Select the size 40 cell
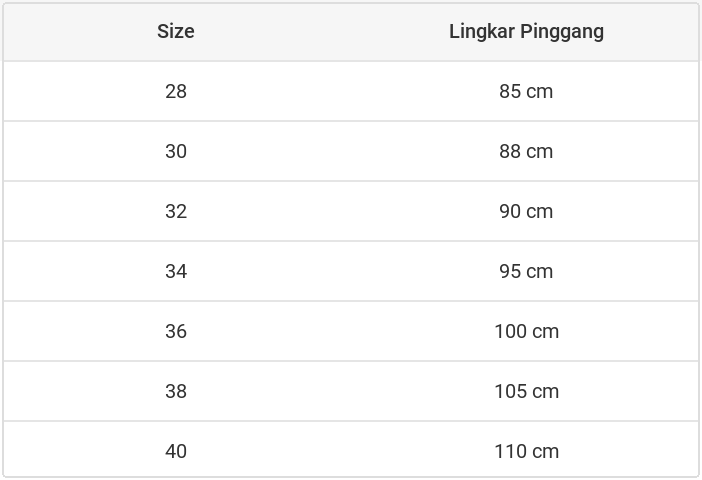The height and width of the screenshot is (480, 702). pyautogui.click(x=176, y=451)
